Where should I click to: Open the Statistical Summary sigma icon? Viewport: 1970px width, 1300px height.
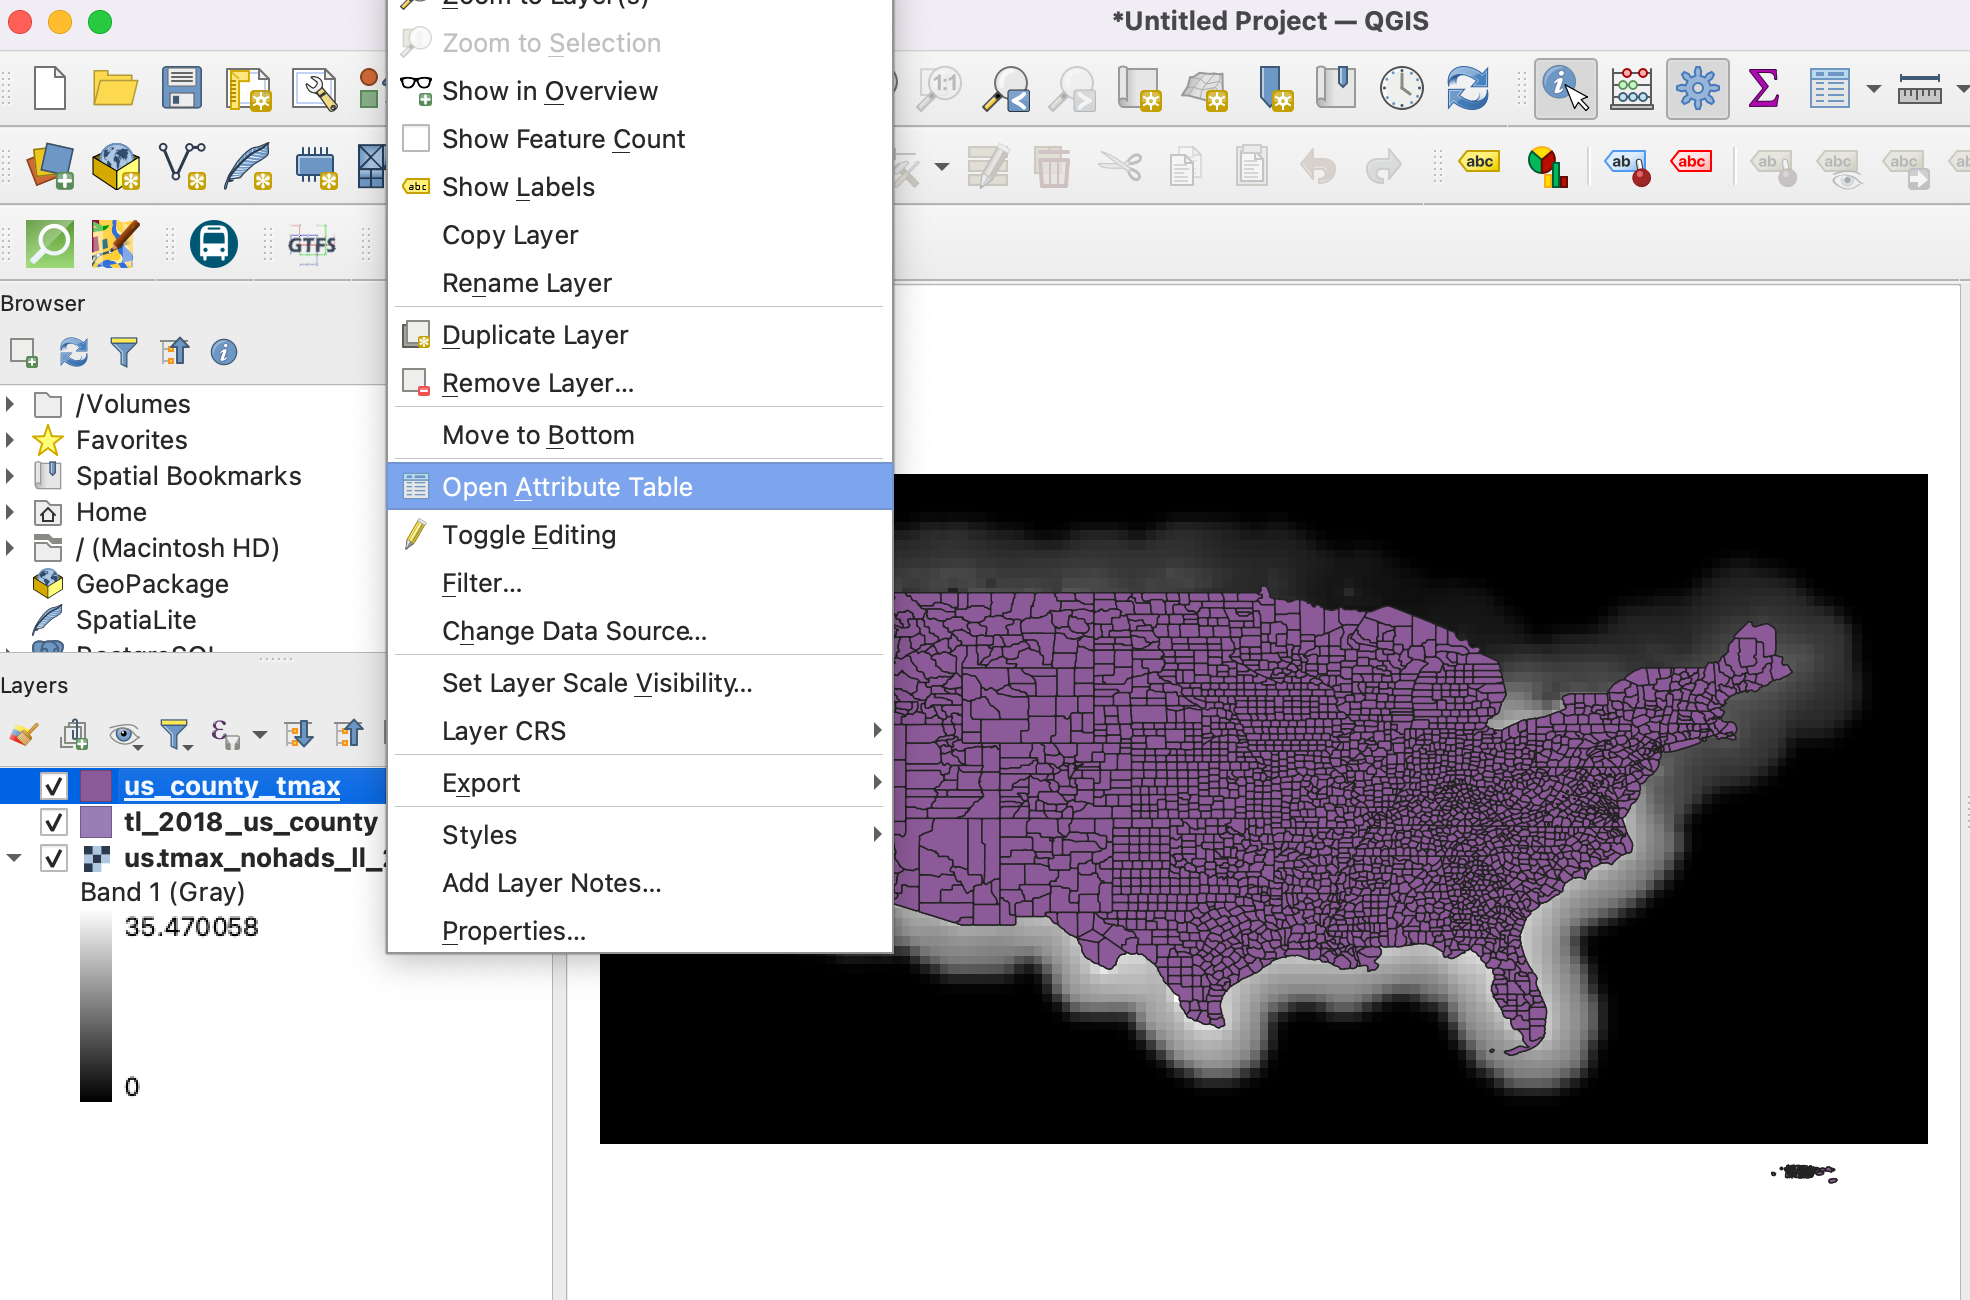pyautogui.click(x=1763, y=88)
